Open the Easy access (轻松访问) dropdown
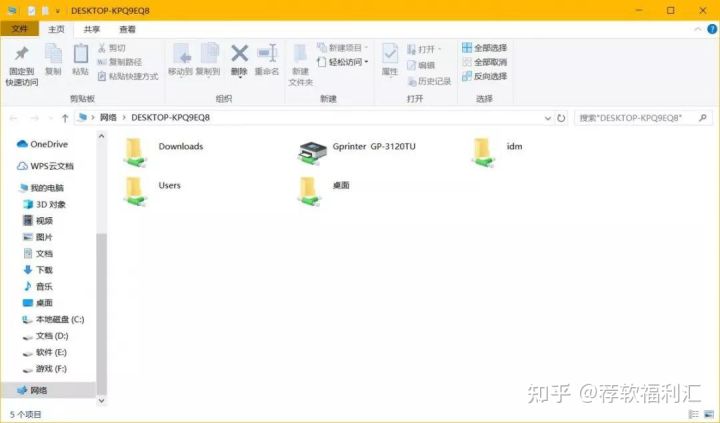 (x=343, y=62)
